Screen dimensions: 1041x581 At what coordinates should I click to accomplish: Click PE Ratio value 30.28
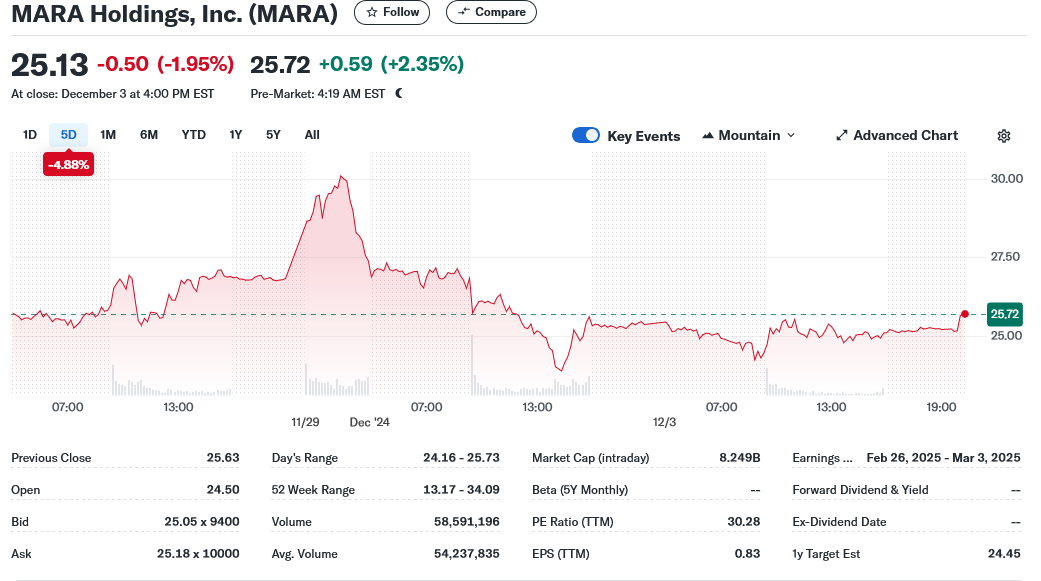pos(744,521)
